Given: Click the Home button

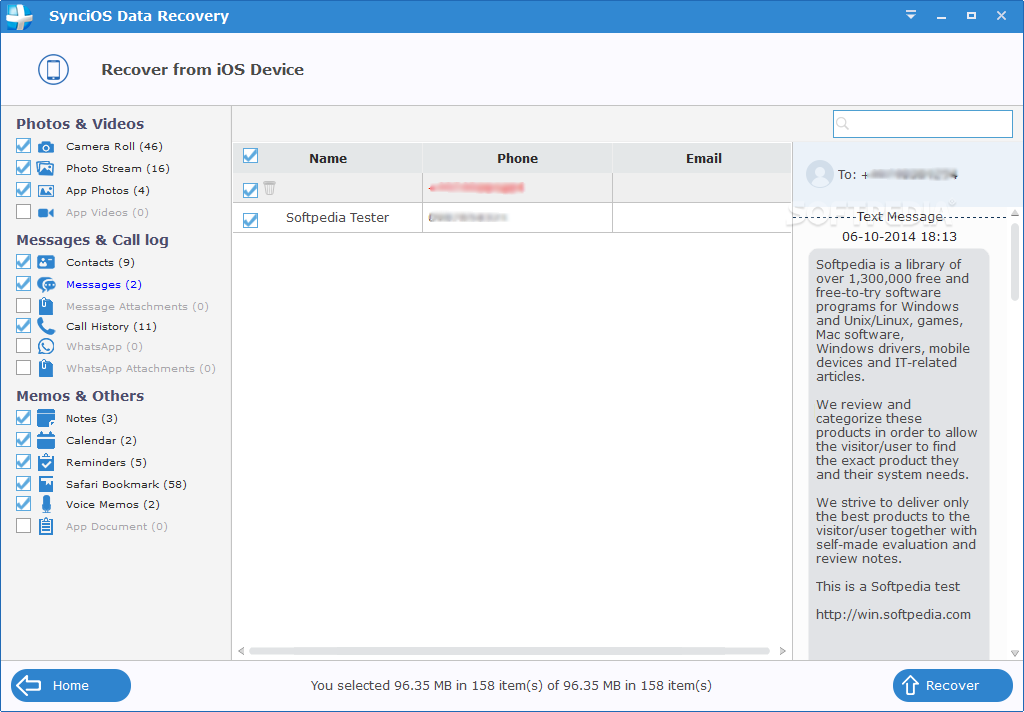Looking at the screenshot, I should click(71, 685).
